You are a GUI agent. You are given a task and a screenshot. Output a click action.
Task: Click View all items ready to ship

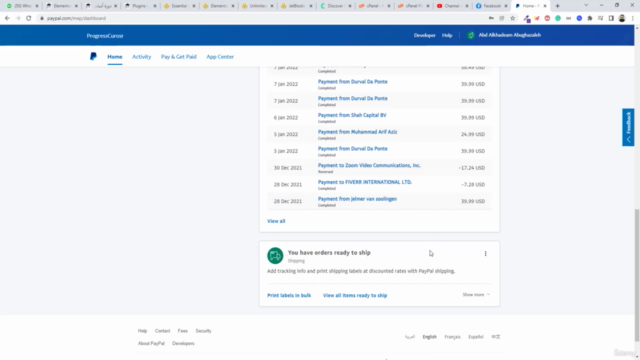pyautogui.click(x=355, y=296)
